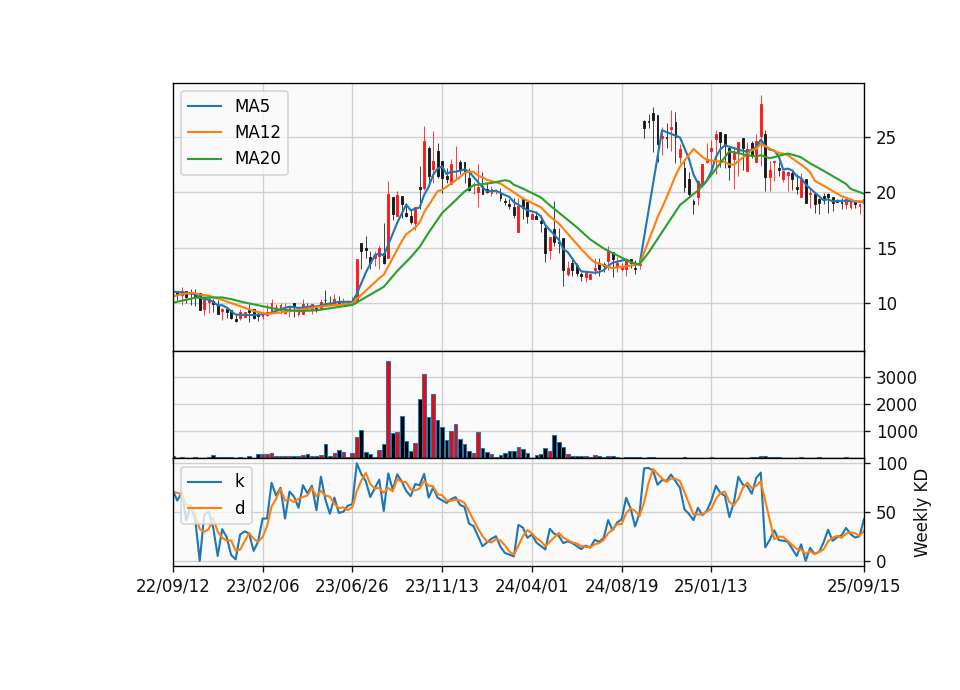Click the MA5 legend label

point(252,106)
